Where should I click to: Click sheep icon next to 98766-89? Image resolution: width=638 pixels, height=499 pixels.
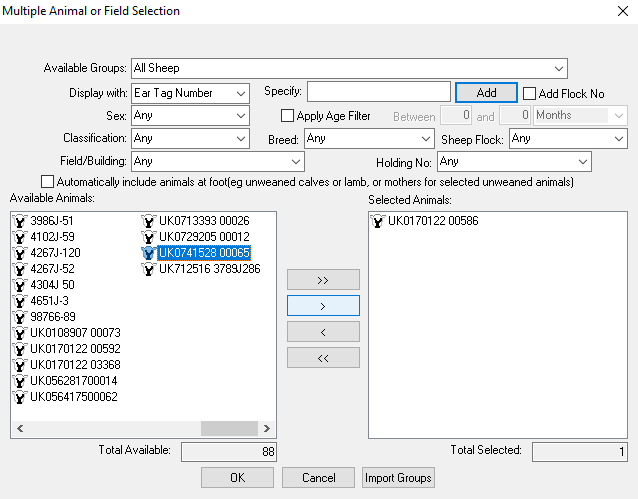pyautogui.click(x=19, y=317)
